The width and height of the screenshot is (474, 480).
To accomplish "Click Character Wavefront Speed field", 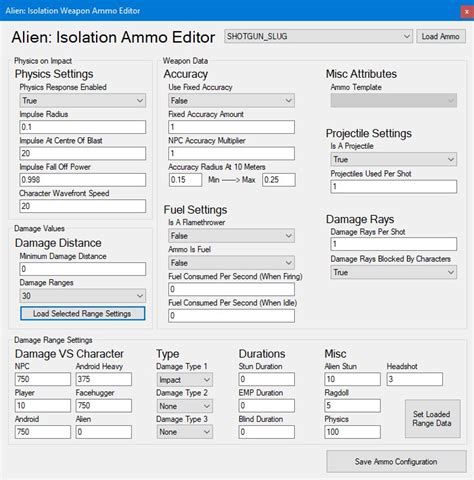I will 83,206.
